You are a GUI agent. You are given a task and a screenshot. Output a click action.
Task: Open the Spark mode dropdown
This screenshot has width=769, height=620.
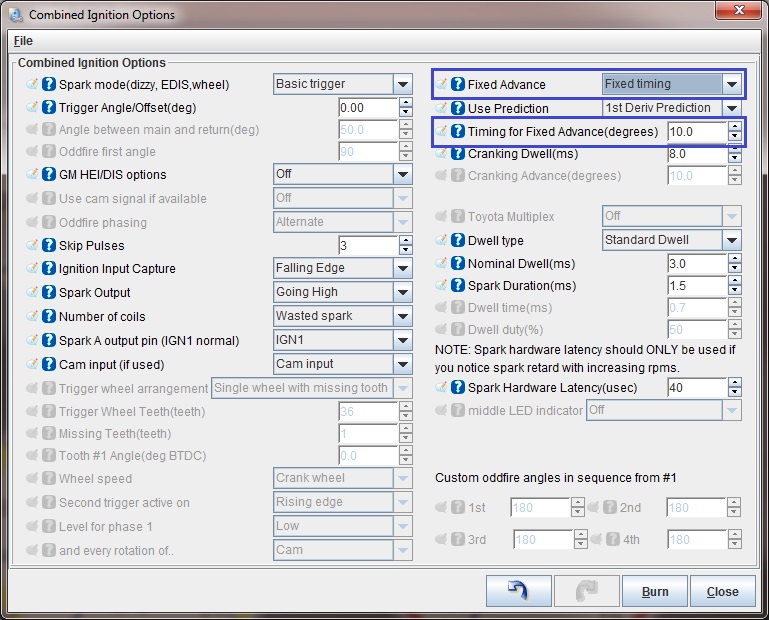click(x=402, y=85)
